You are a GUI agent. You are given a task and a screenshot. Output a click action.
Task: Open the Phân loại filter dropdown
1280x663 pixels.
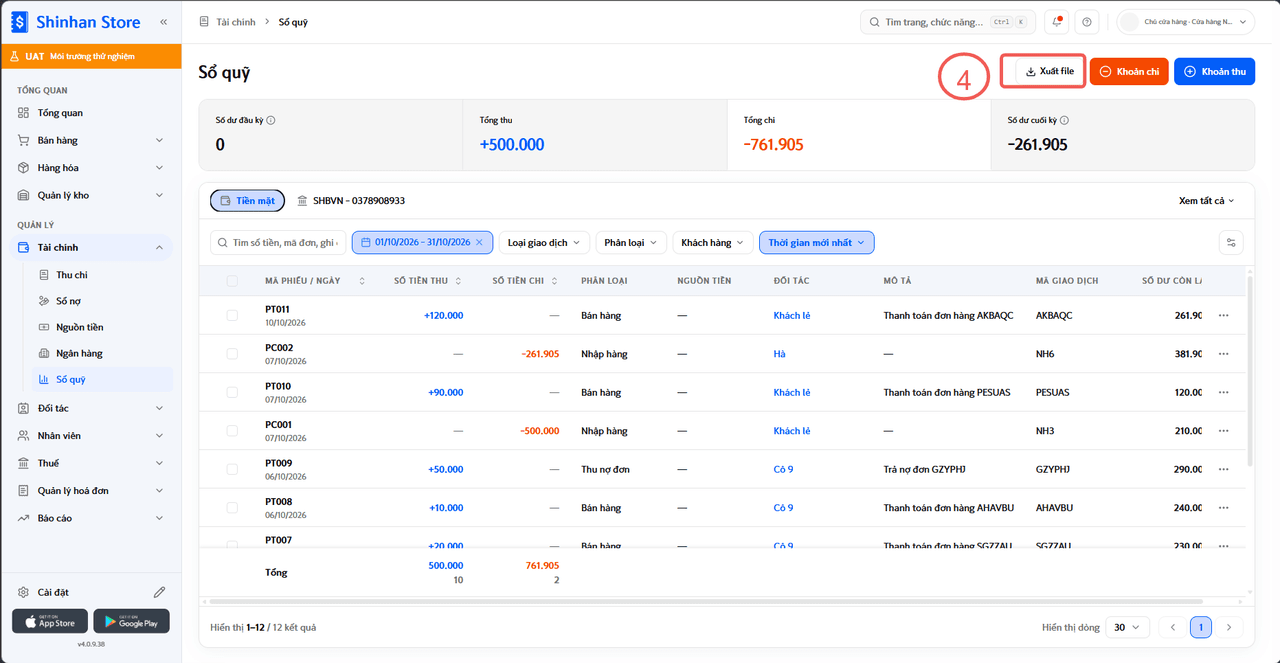click(630, 242)
